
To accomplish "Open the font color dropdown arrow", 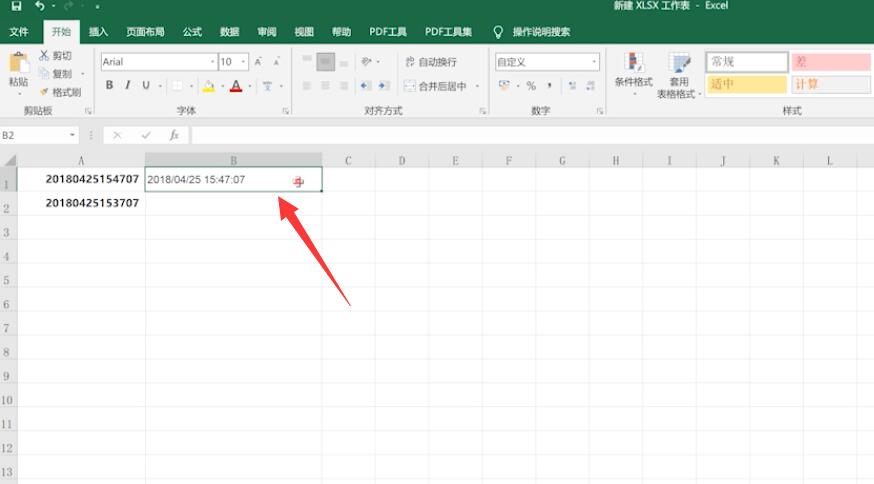I will (x=250, y=86).
